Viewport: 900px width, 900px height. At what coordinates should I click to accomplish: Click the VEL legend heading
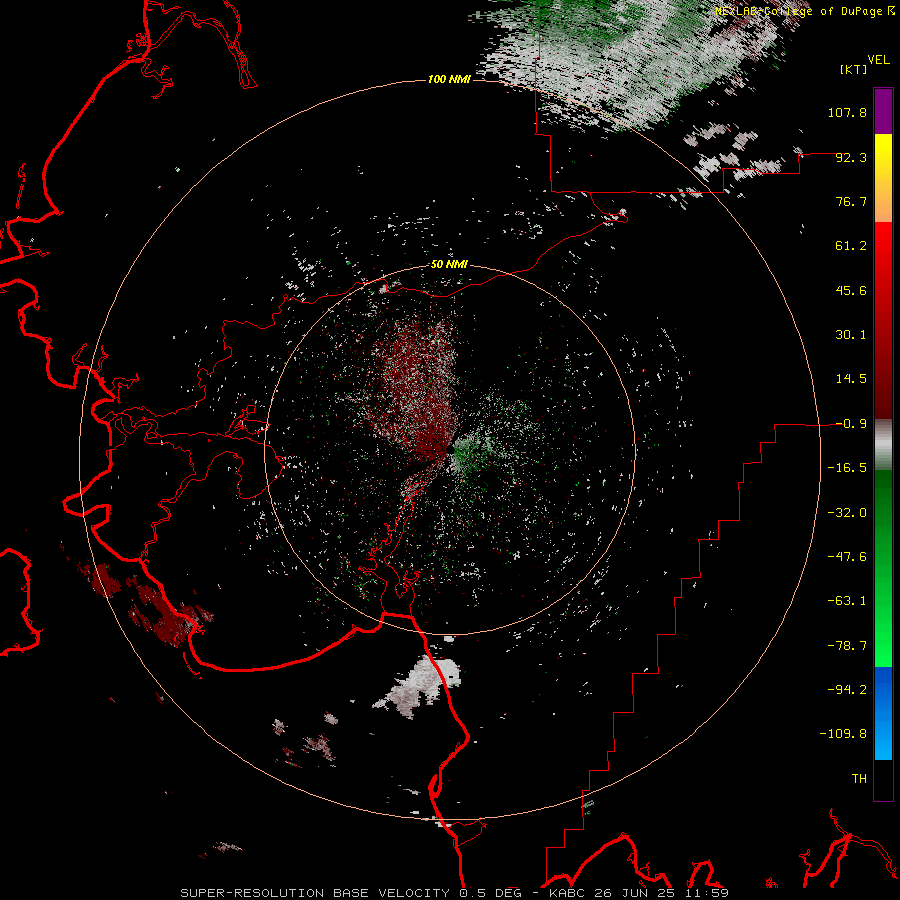879,60
